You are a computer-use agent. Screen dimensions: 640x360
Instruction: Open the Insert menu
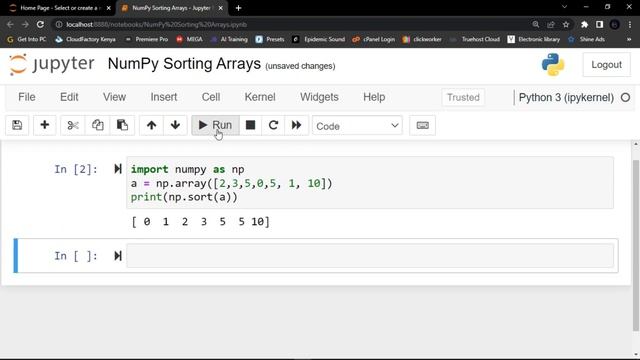tap(164, 97)
